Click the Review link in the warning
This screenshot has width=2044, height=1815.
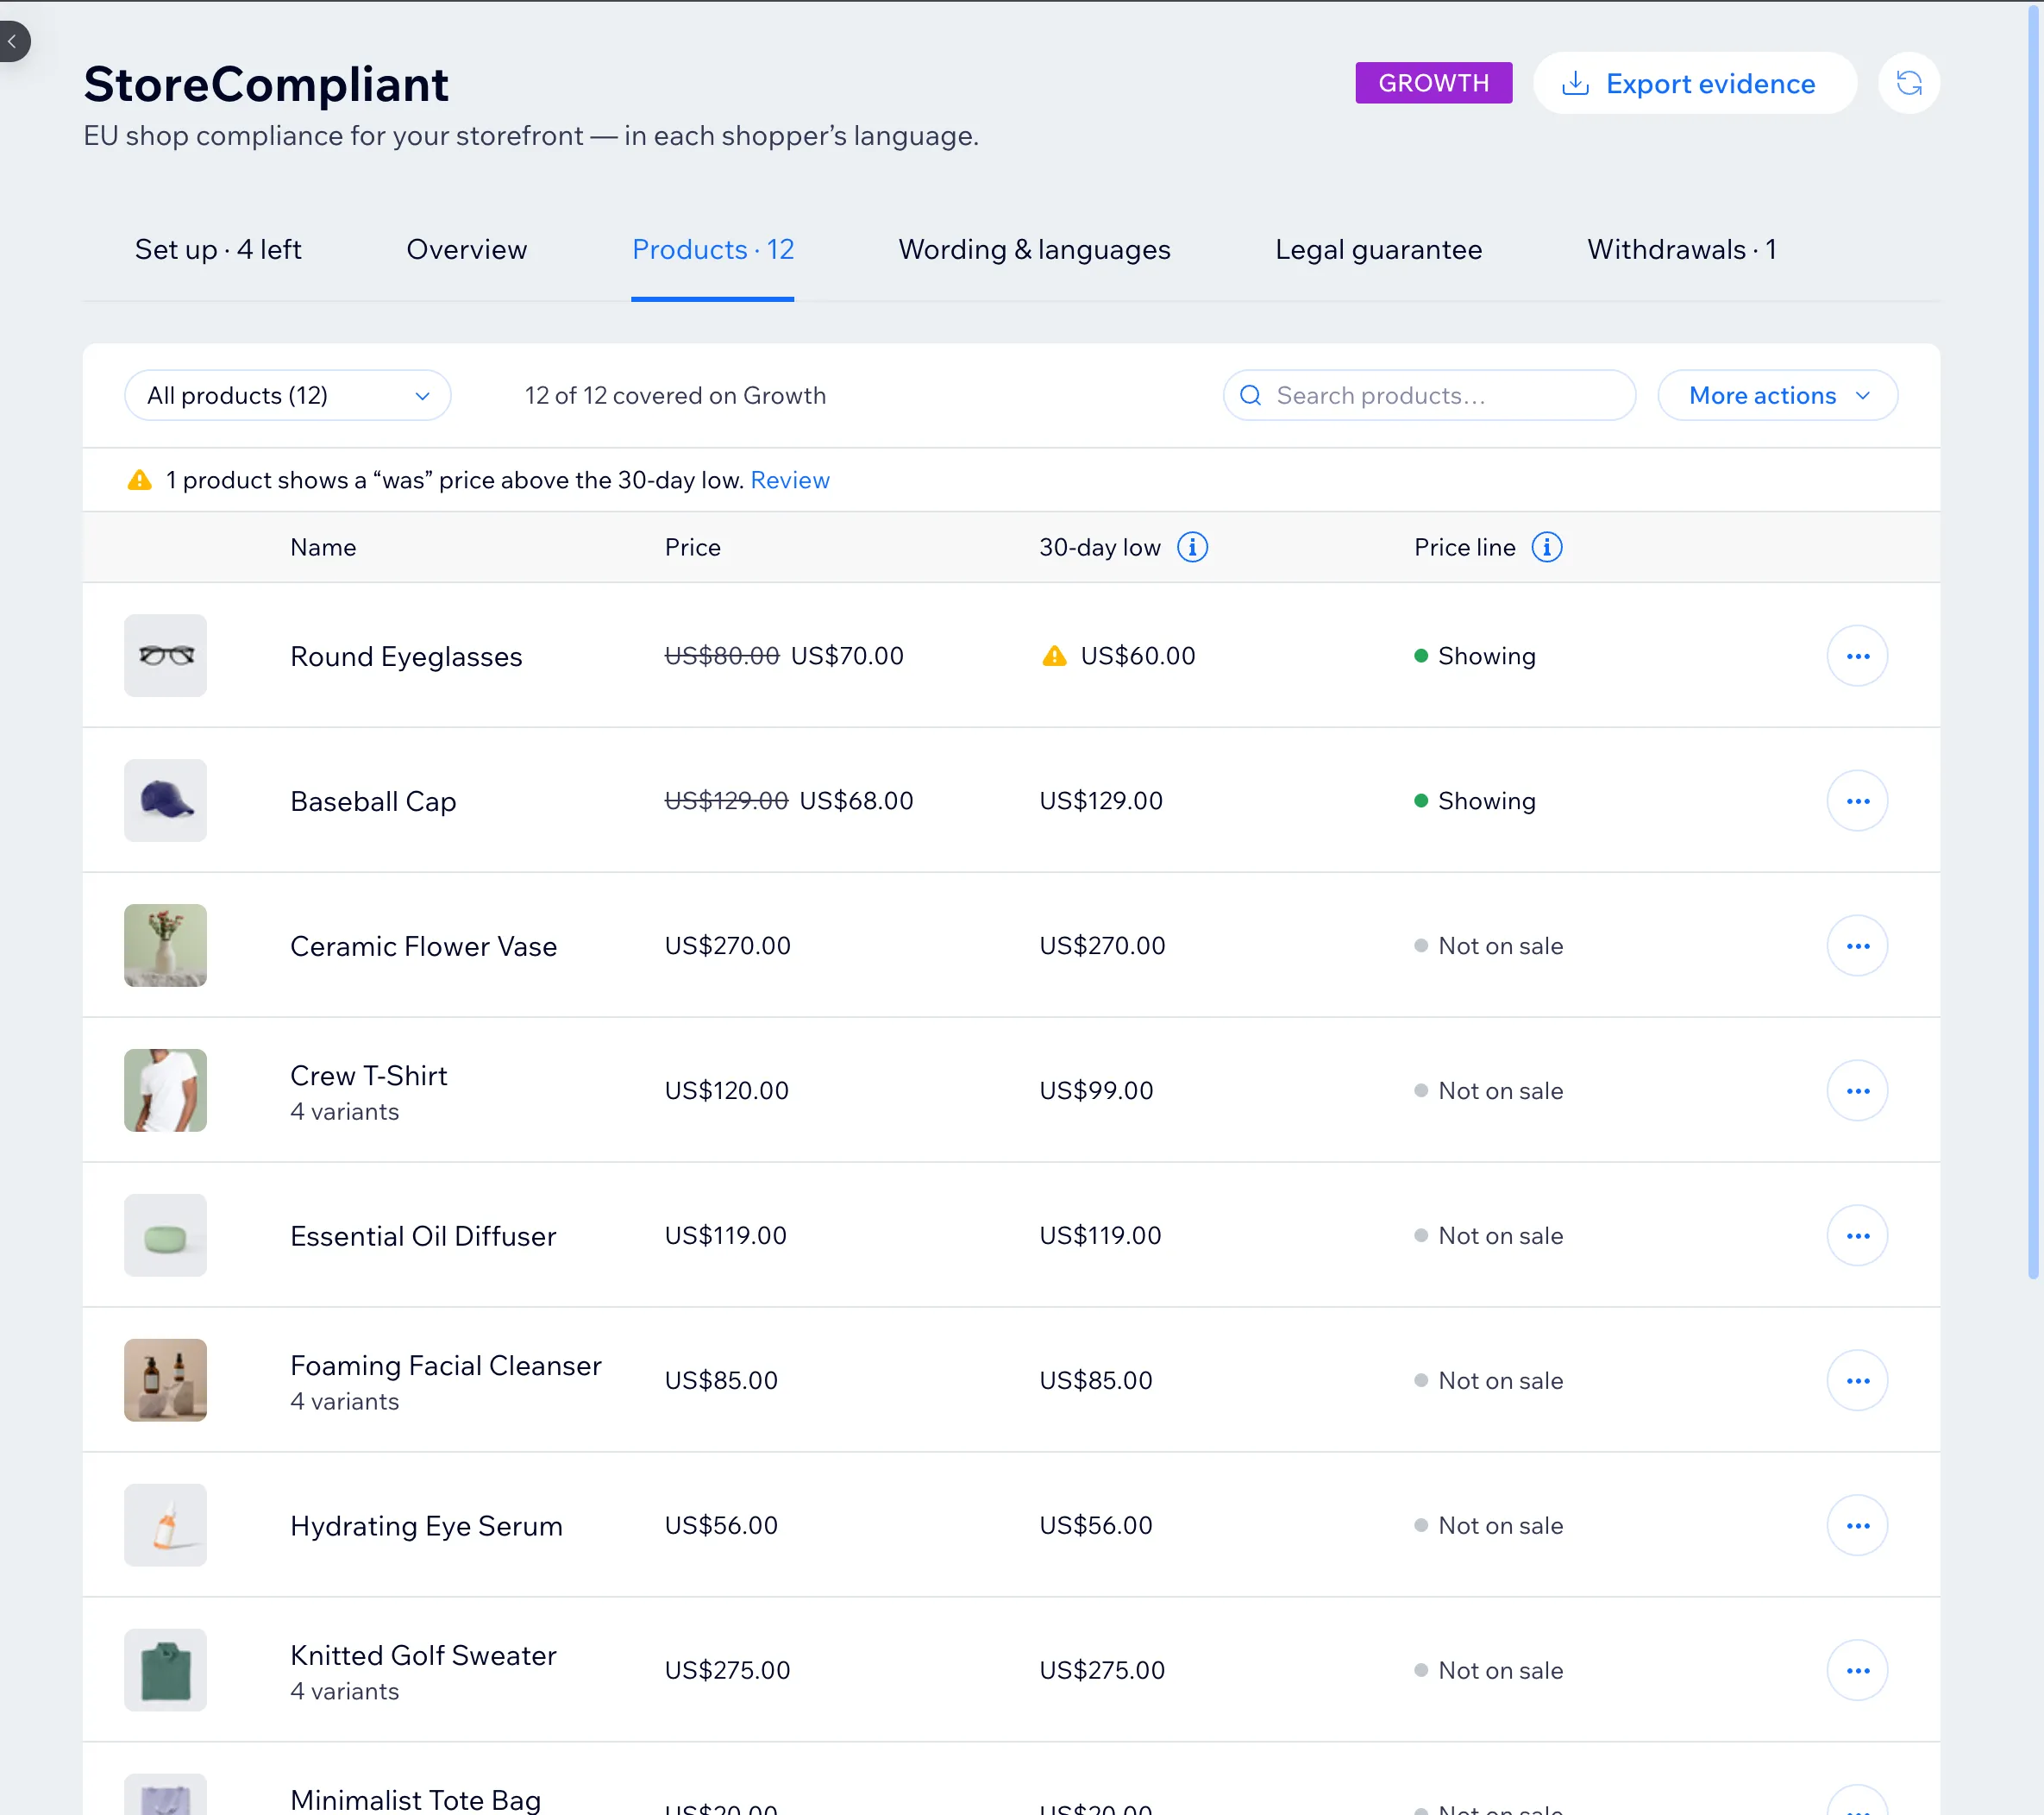790,480
